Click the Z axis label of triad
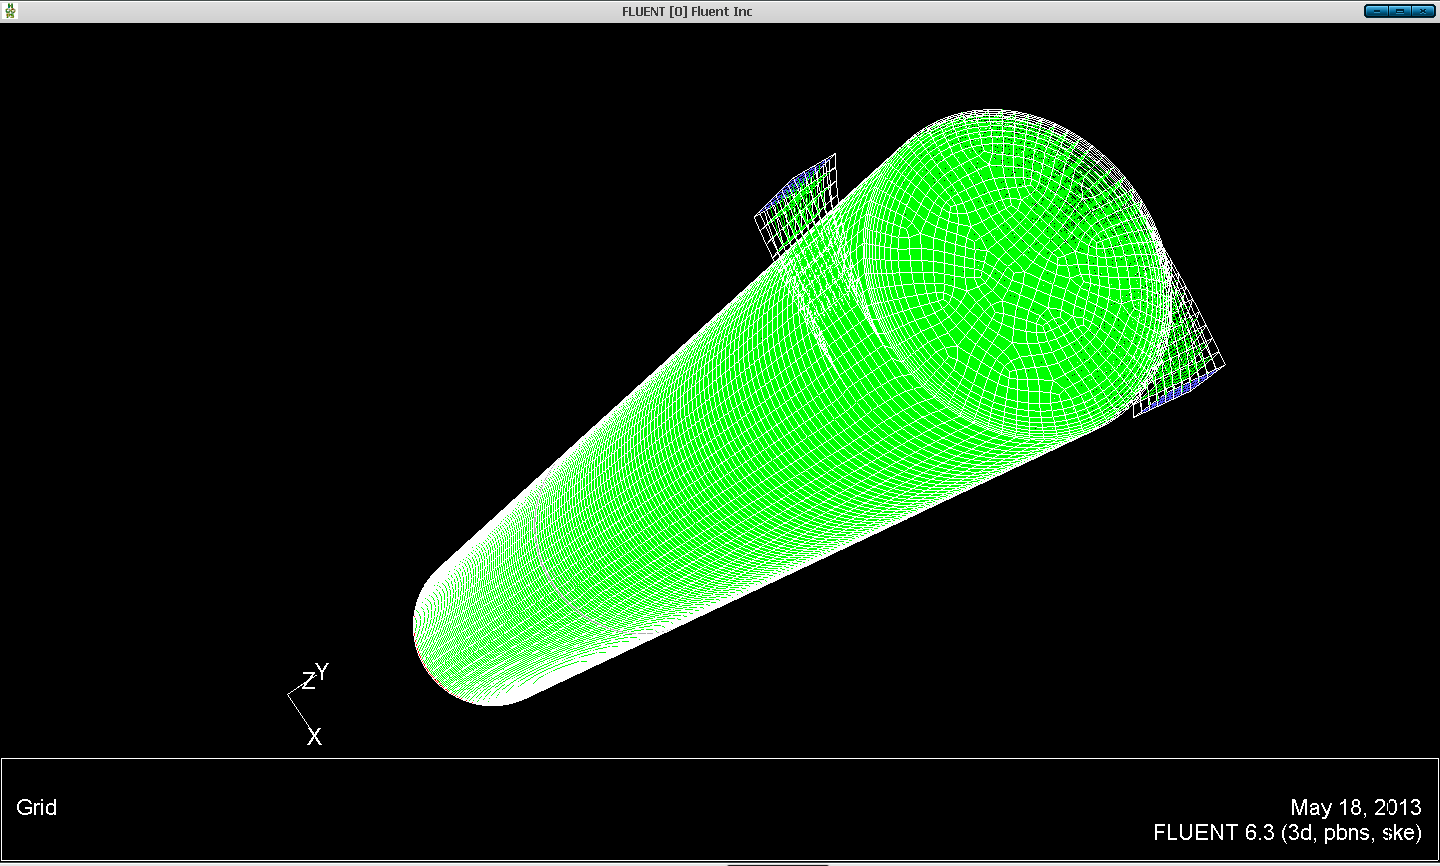This screenshot has height=866, width=1440. (308, 682)
